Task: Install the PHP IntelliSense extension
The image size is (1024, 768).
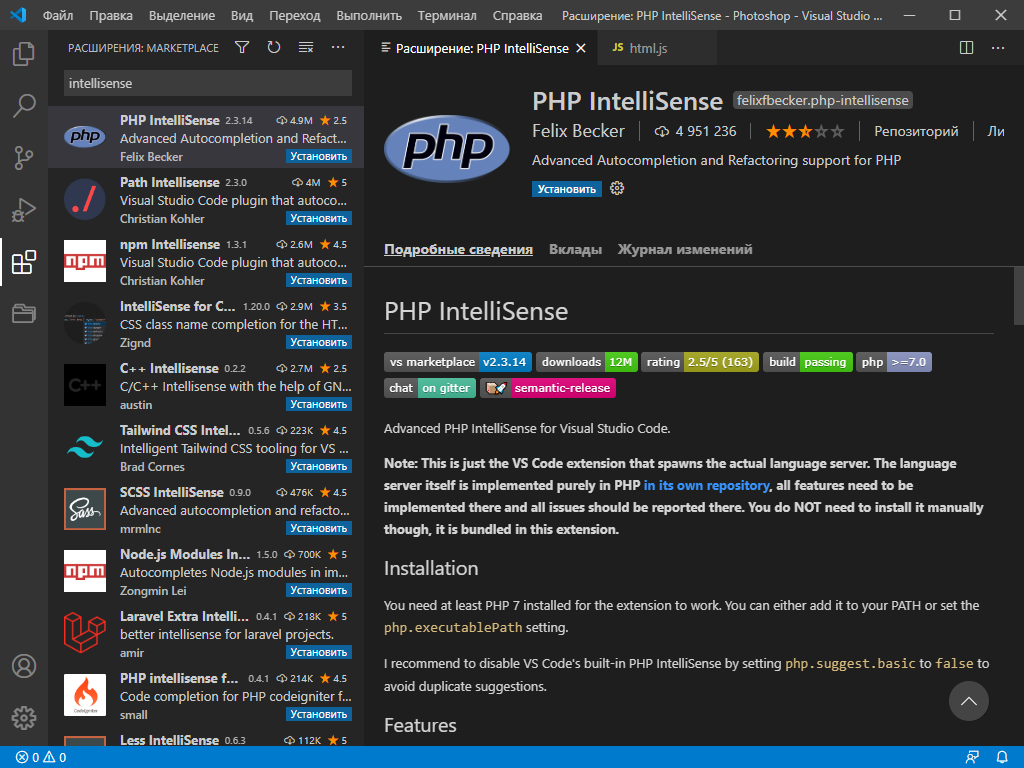Action: 566,188
